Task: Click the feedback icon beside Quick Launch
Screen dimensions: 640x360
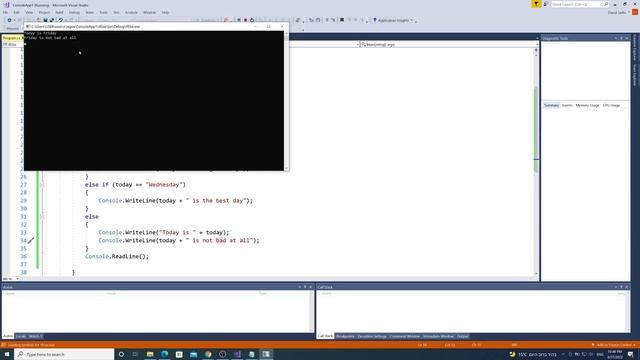Action: pos(546,4)
